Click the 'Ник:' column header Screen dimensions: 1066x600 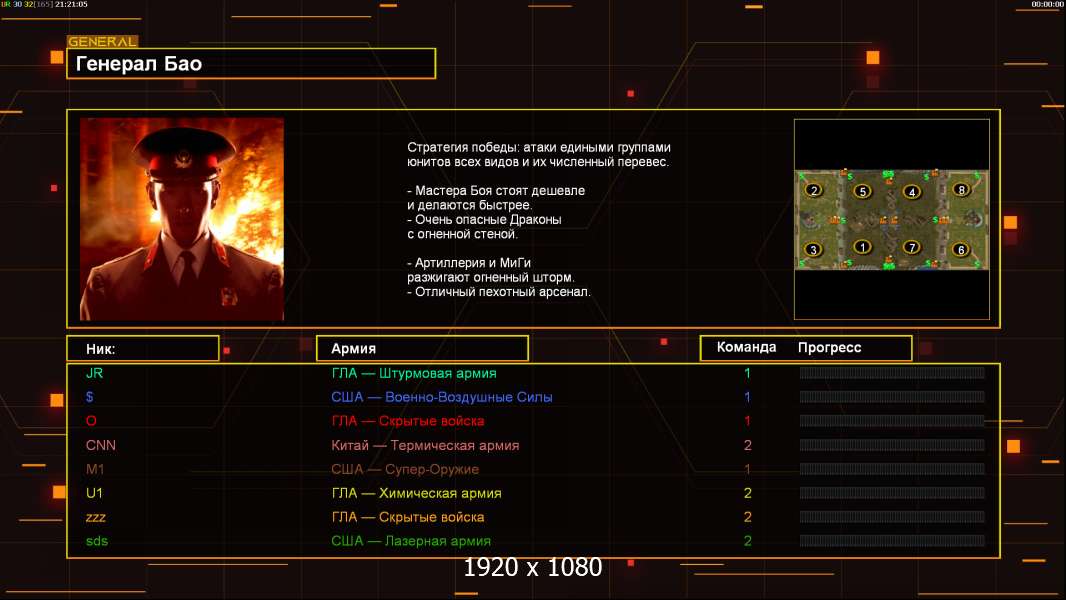(x=143, y=349)
